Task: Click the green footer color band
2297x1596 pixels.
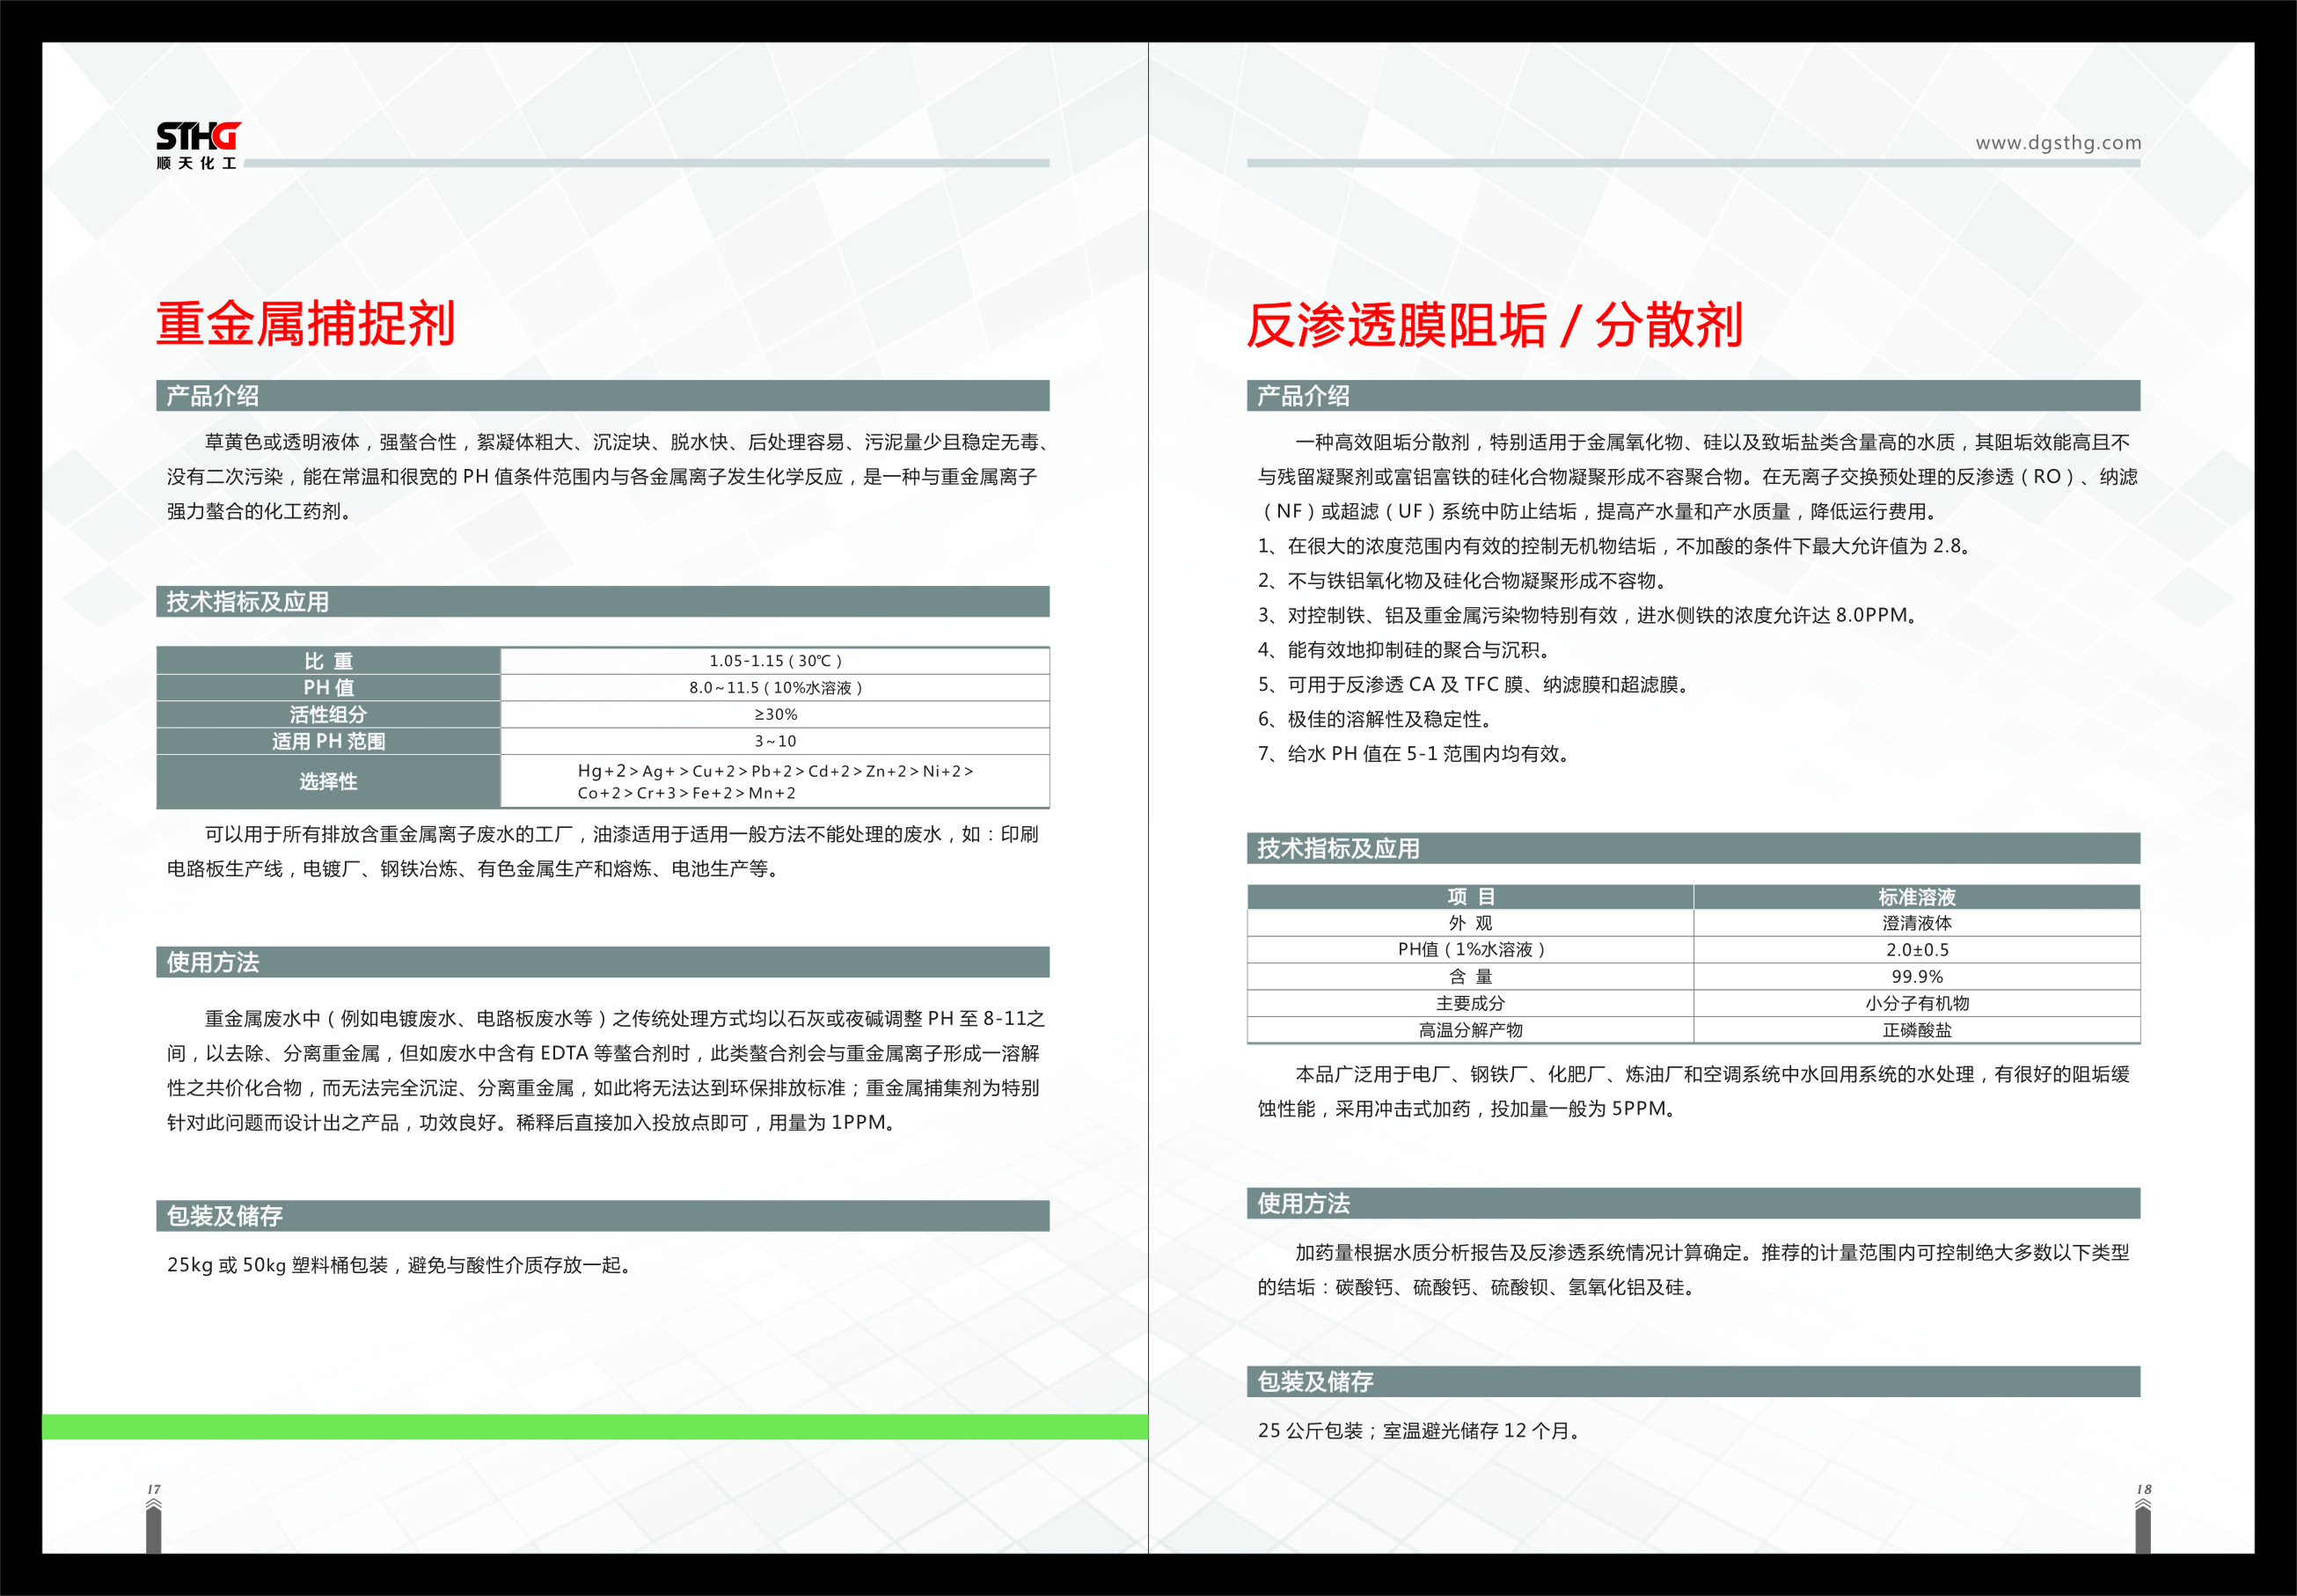Action: click(594, 1426)
